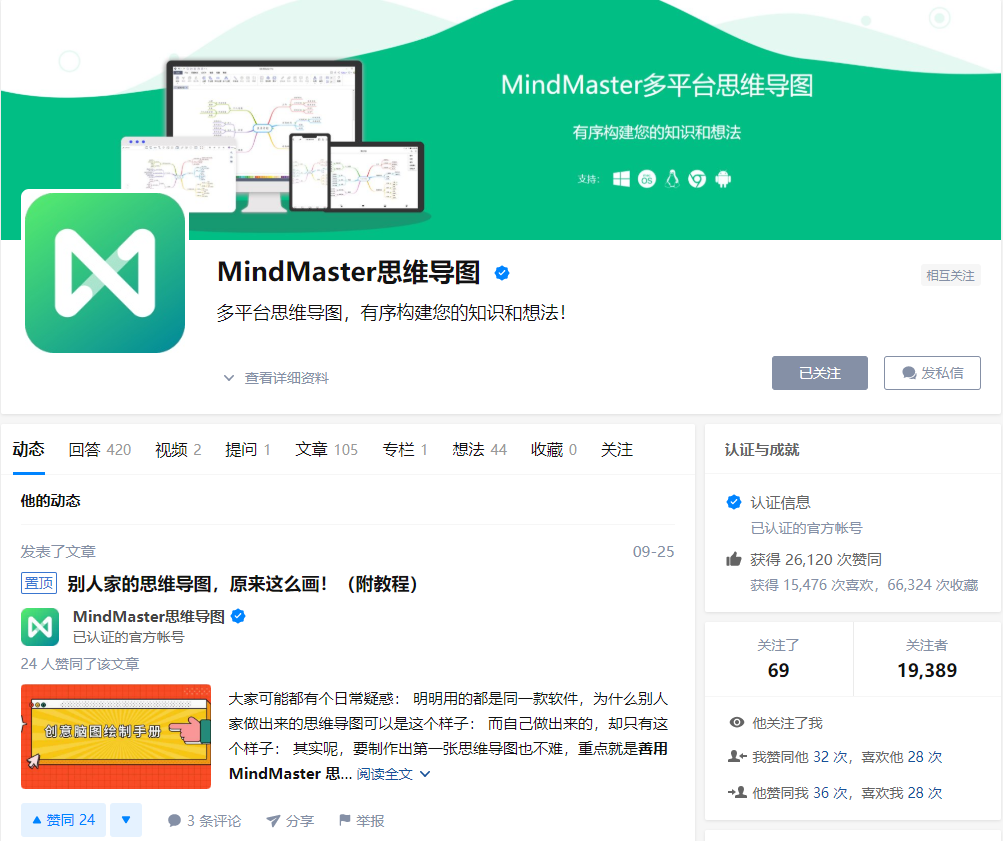Click the Chrome platform icon in banner
Image resolution: width=1003 pixels, height=841 pixels.
click(697, 179)
